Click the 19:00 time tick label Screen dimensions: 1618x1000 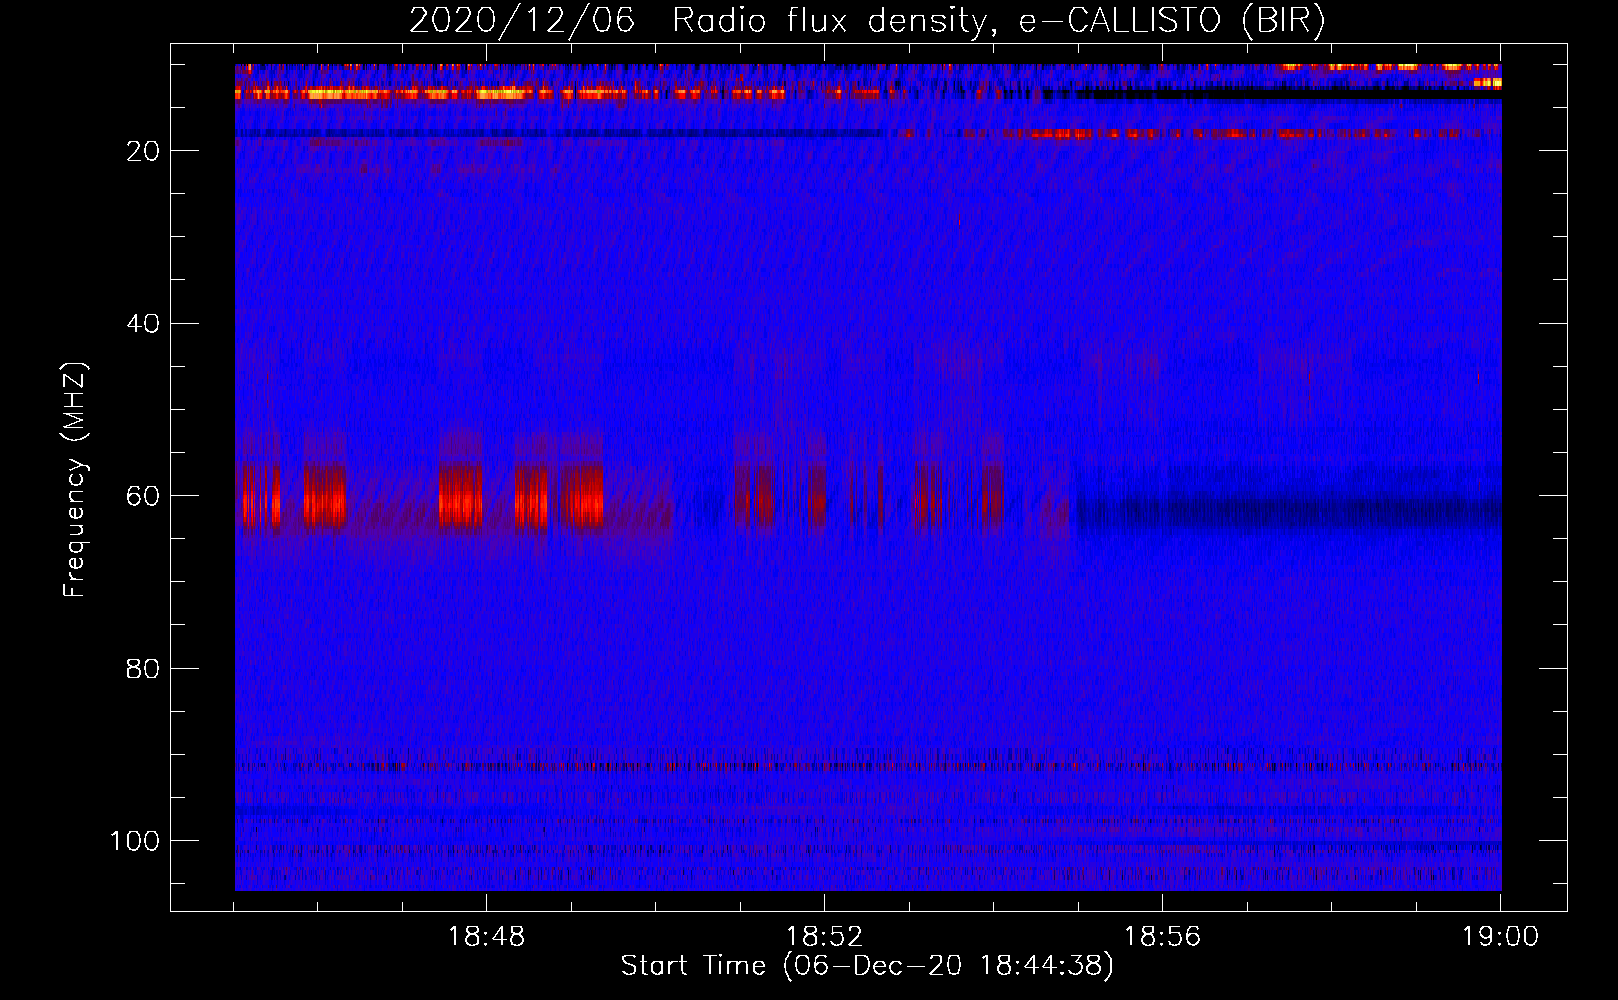click(1500, 937)
